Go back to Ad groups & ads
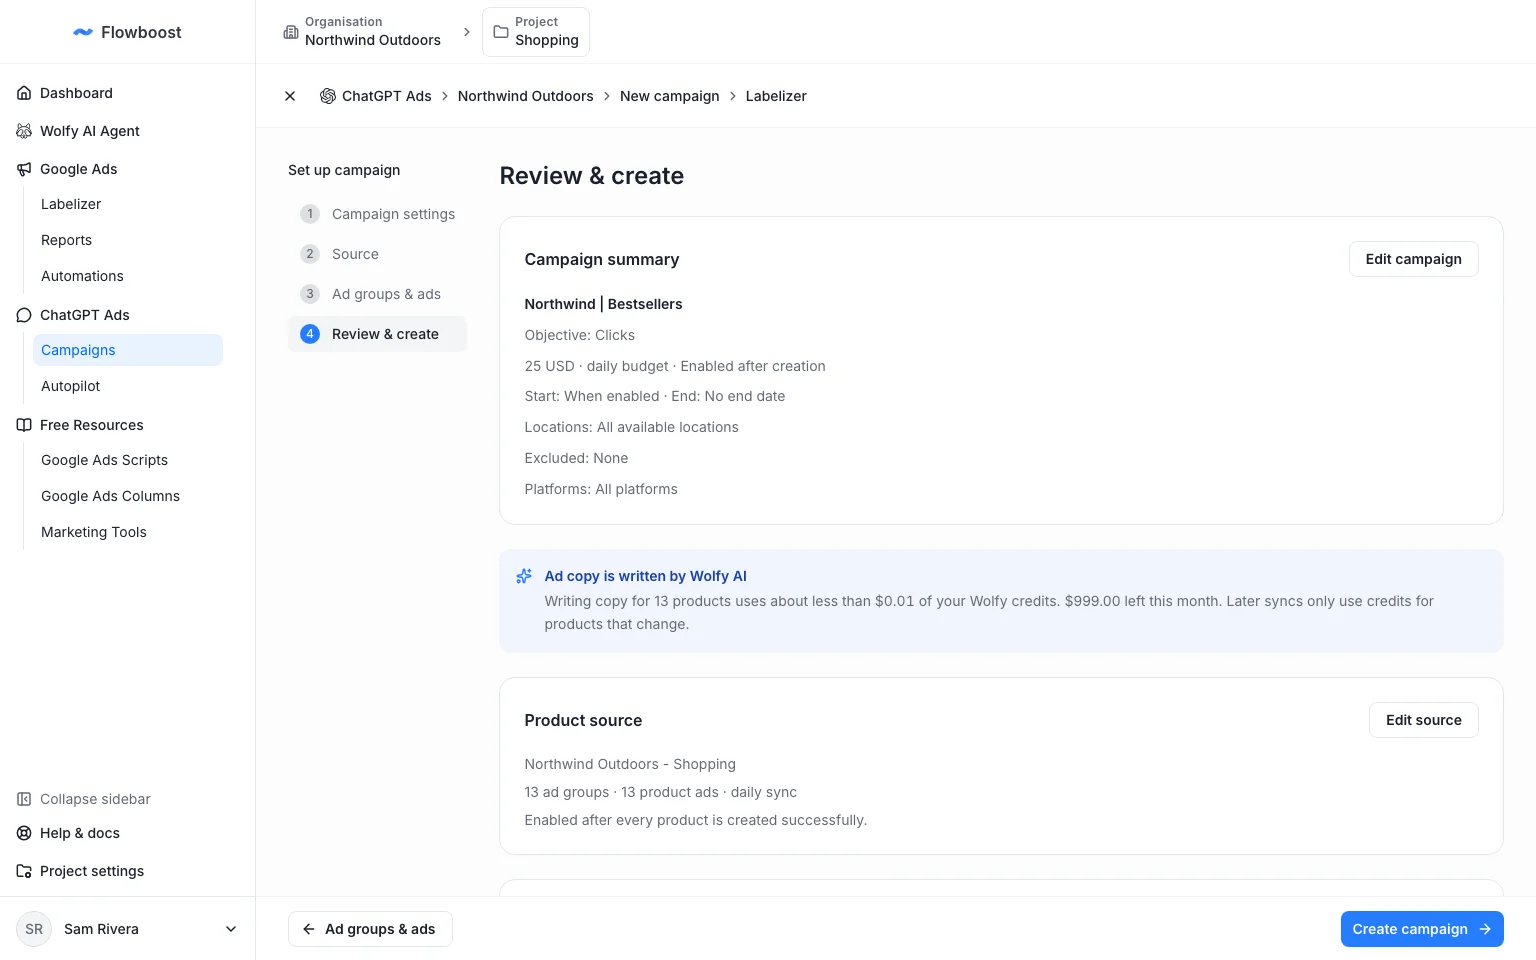Viewport: 1536px width, 960px height. click(370, 929)
